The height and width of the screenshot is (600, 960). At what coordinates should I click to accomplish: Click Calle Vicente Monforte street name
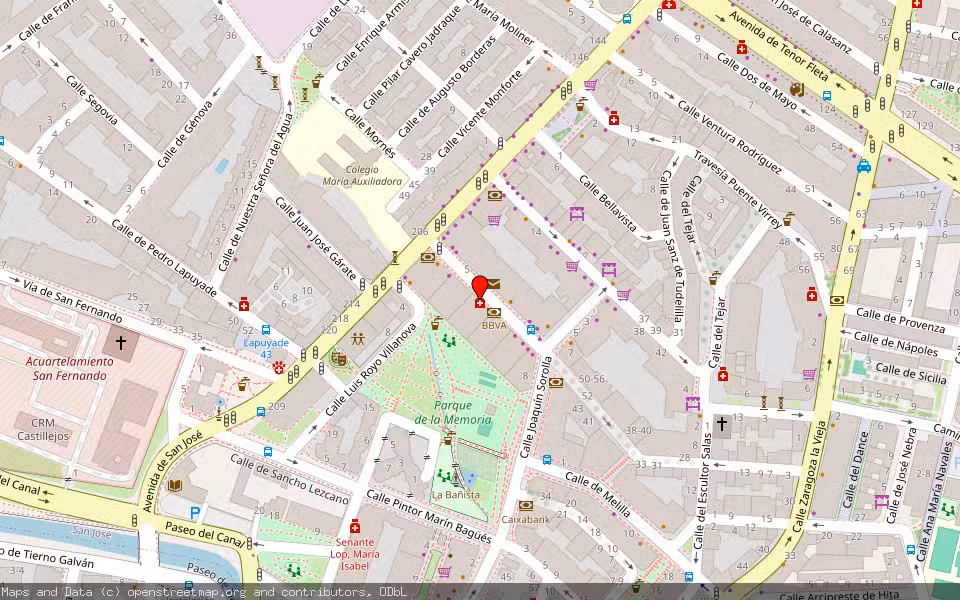(481, 113)
